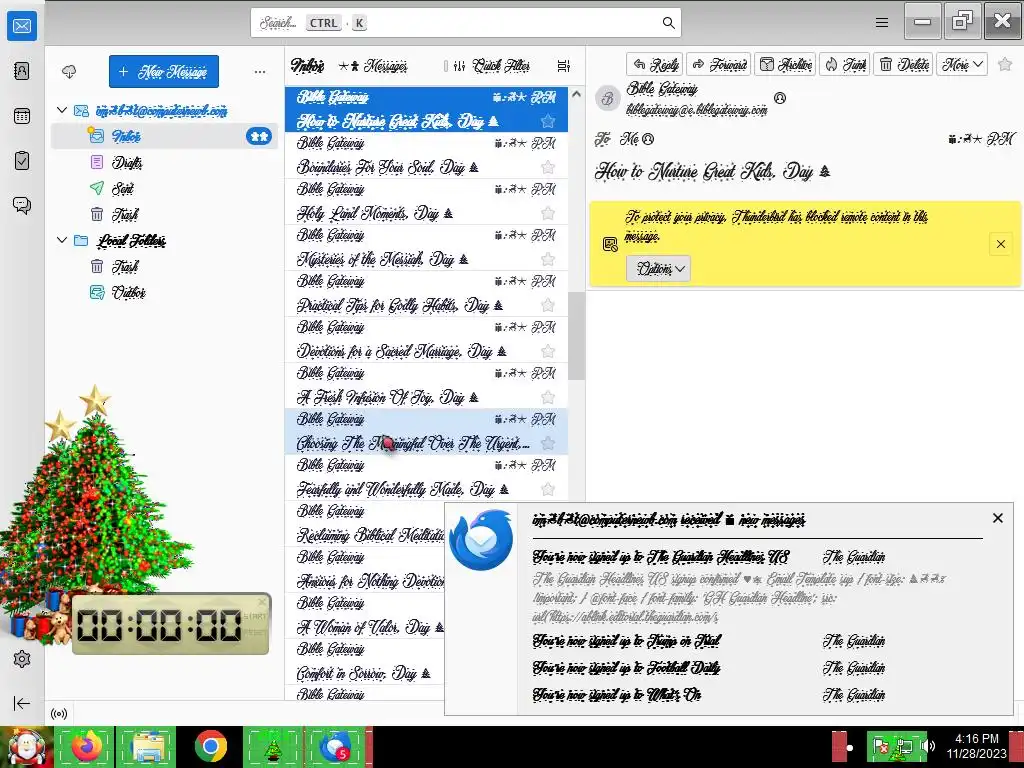Open Chrome from the taskbar
Screen dimensions: 1024x768
coord(210,747)
